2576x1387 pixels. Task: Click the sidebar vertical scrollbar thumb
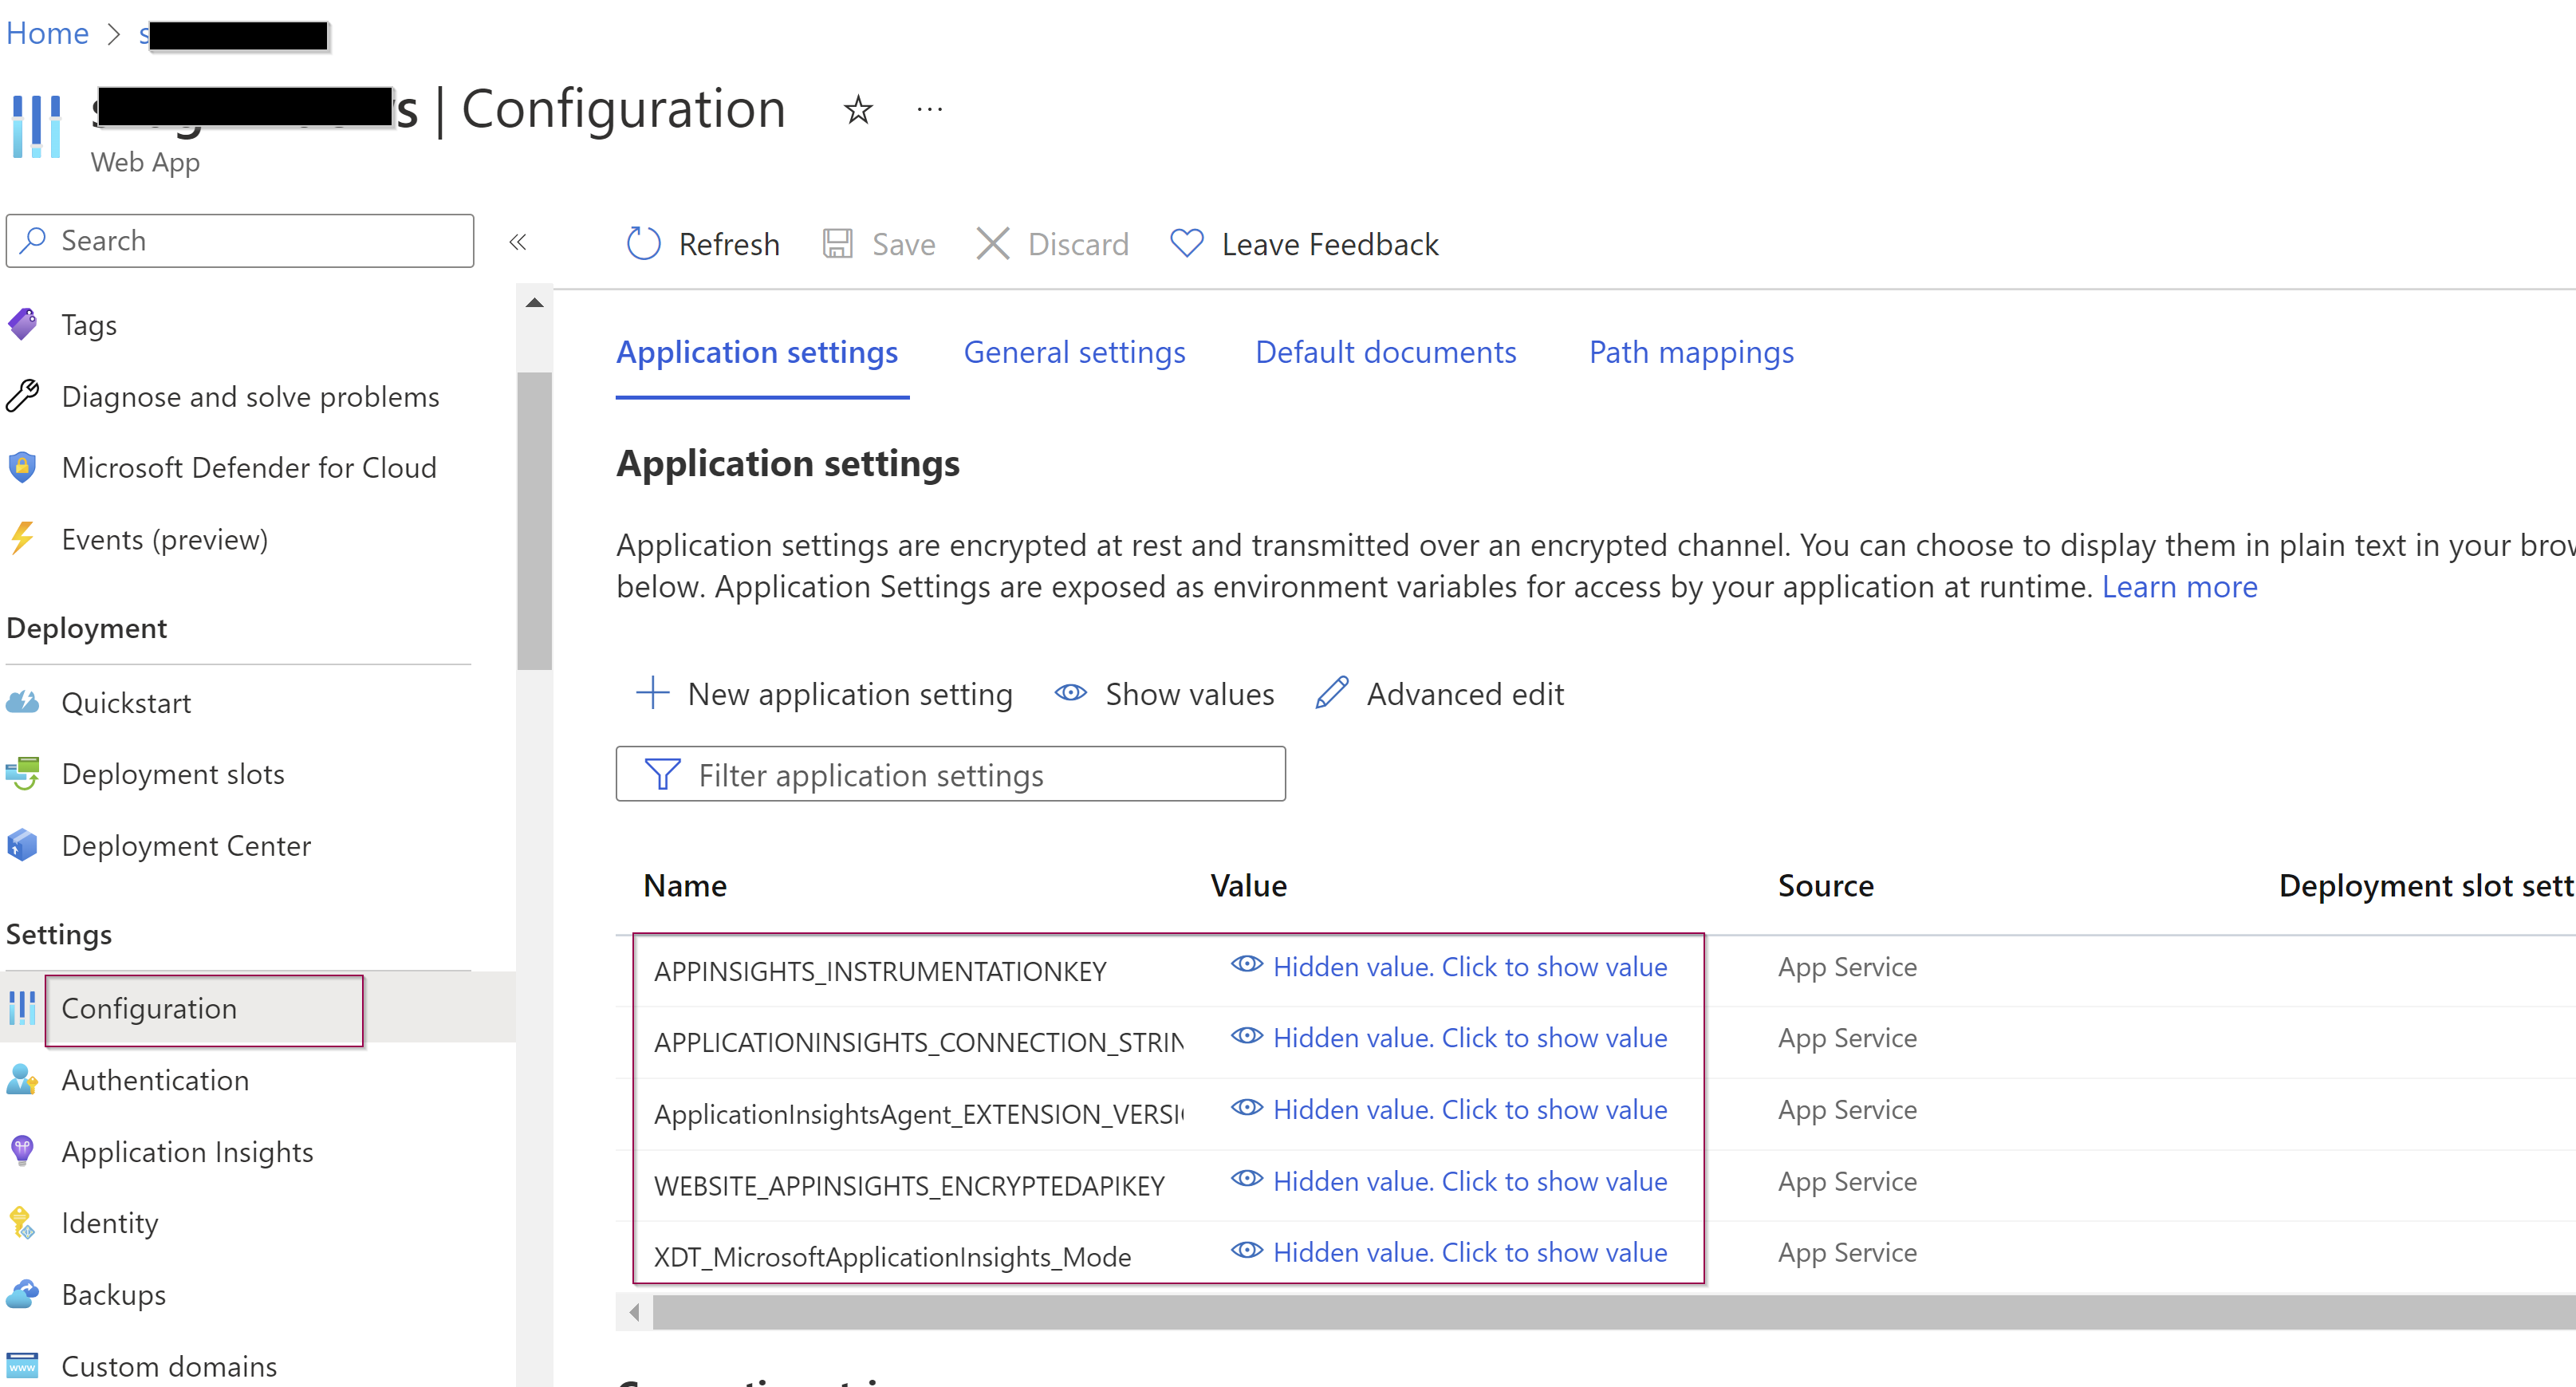(x=535, y=520)
